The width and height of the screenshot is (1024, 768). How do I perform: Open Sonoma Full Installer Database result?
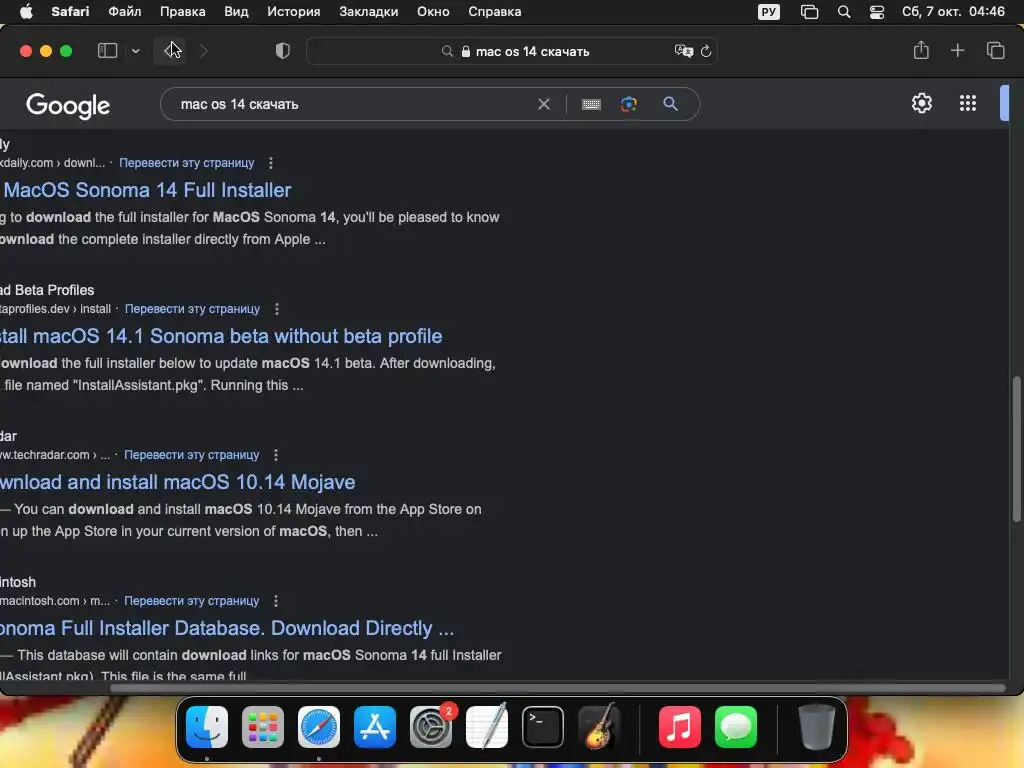tap(227, 628)
